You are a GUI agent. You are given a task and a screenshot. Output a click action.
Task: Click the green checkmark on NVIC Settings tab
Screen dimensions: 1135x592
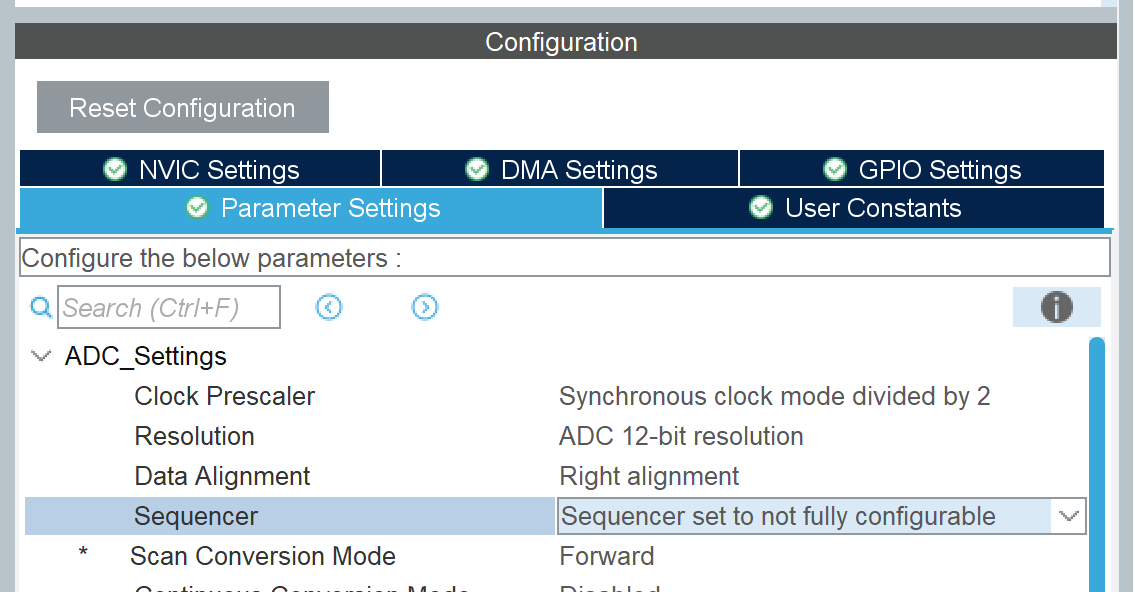(x=115, y=169)
